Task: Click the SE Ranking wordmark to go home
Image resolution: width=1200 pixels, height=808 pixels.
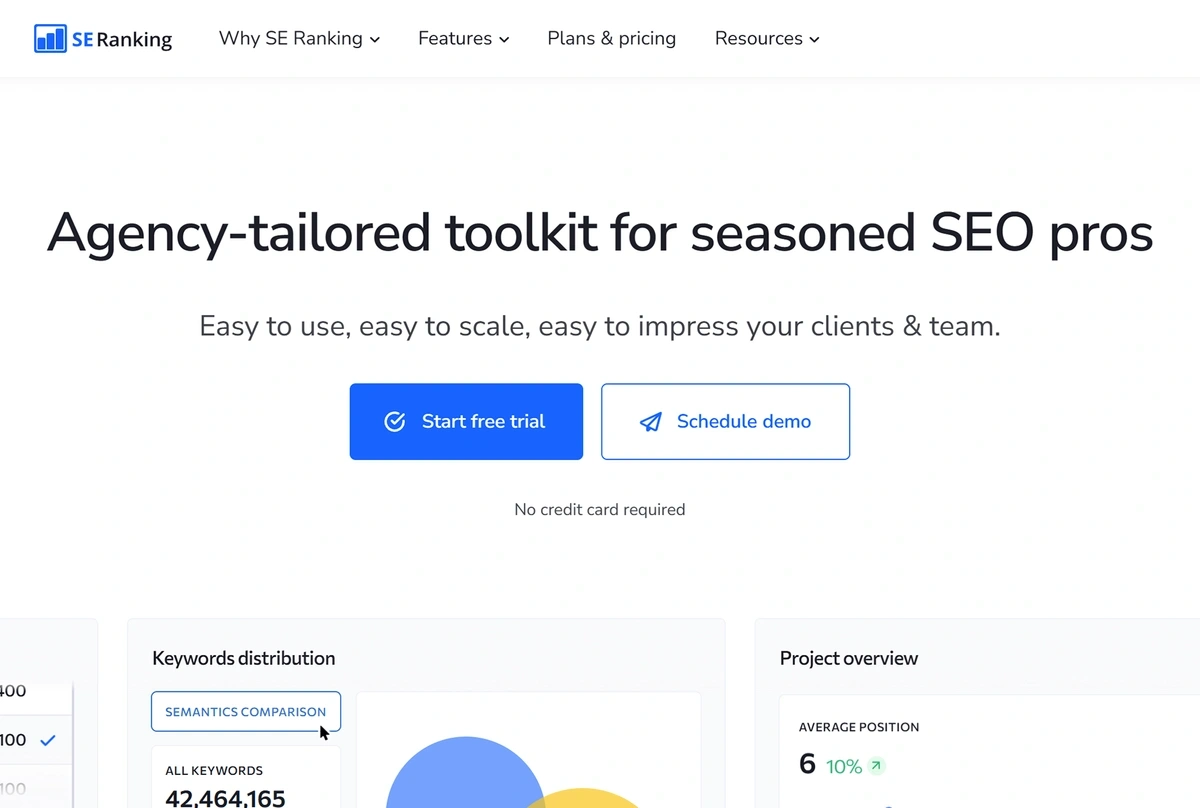Action: pyautogui.click(x=122, y=39)
